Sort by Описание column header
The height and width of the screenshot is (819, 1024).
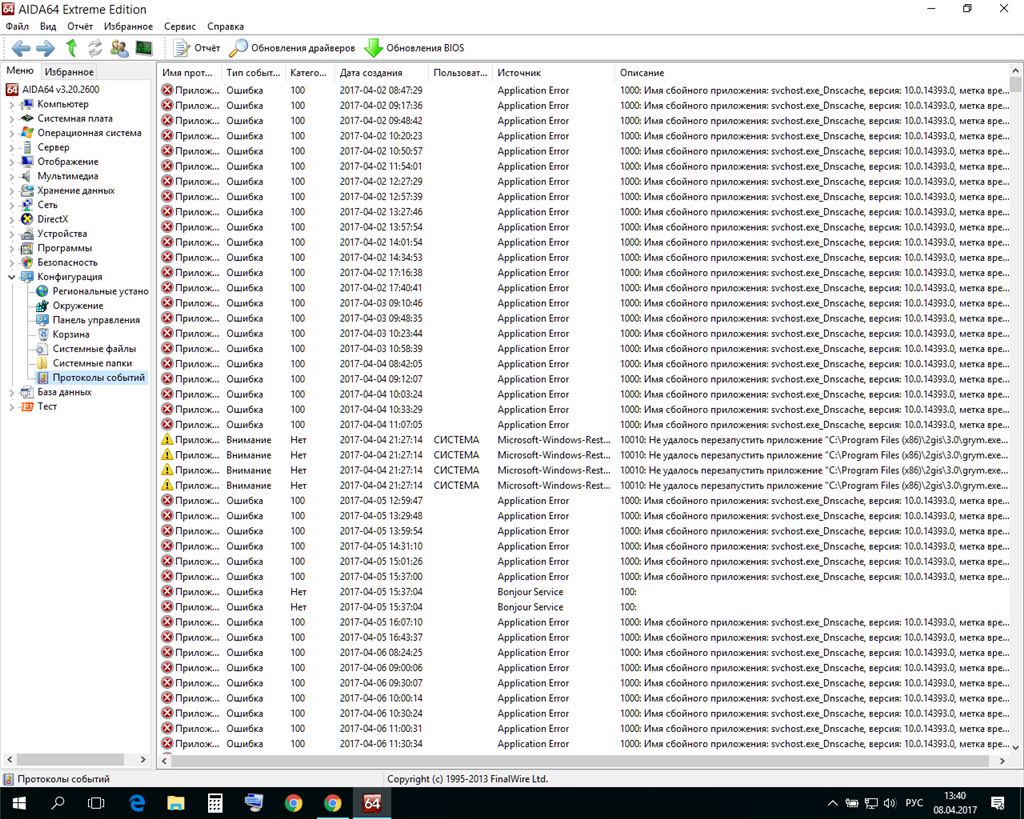(x=812, y=72)
